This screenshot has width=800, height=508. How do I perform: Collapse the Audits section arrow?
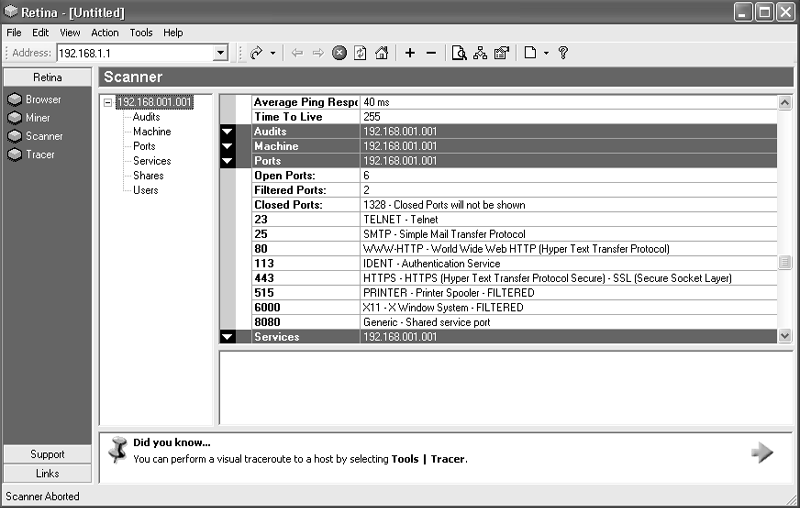point(228,131)
